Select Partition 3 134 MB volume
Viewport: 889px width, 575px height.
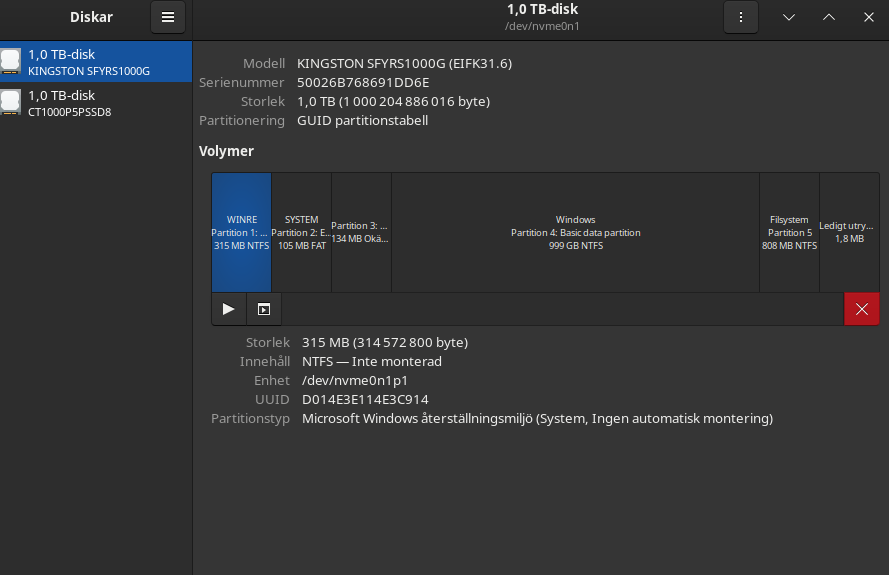click(x=362, y=232)
